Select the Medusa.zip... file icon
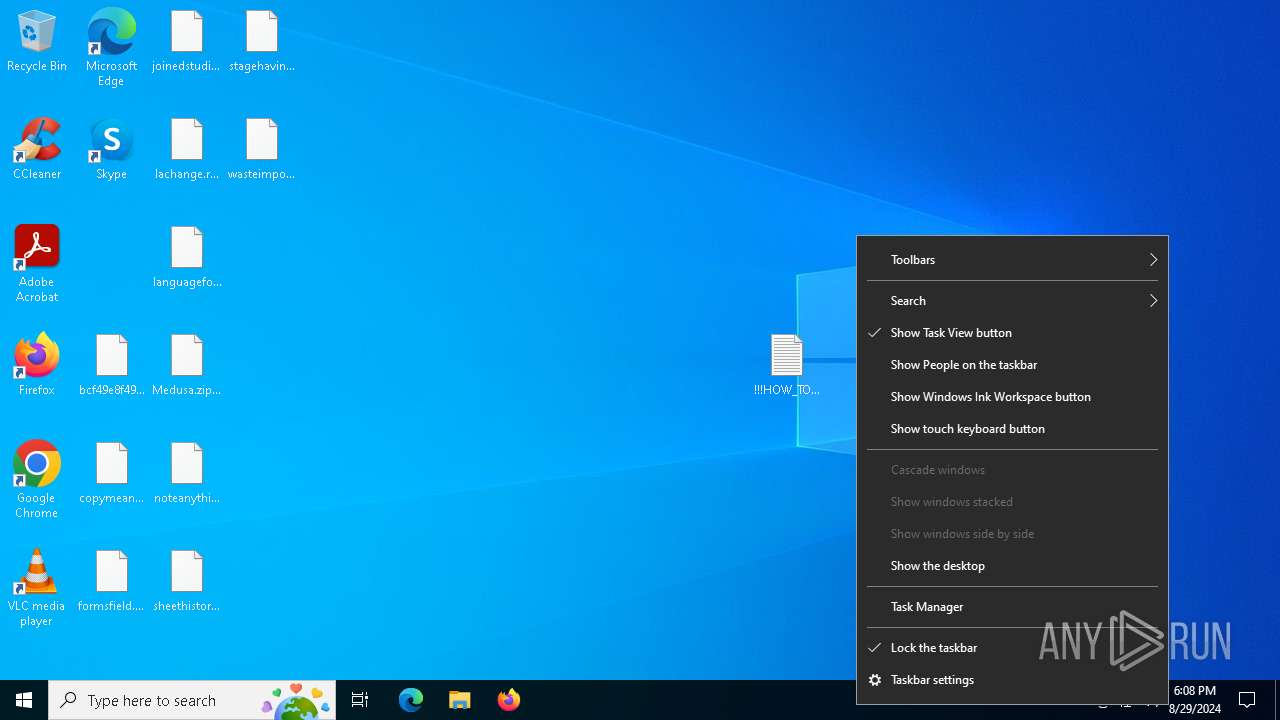The image size is (1280, 720). tap(186, 366)
